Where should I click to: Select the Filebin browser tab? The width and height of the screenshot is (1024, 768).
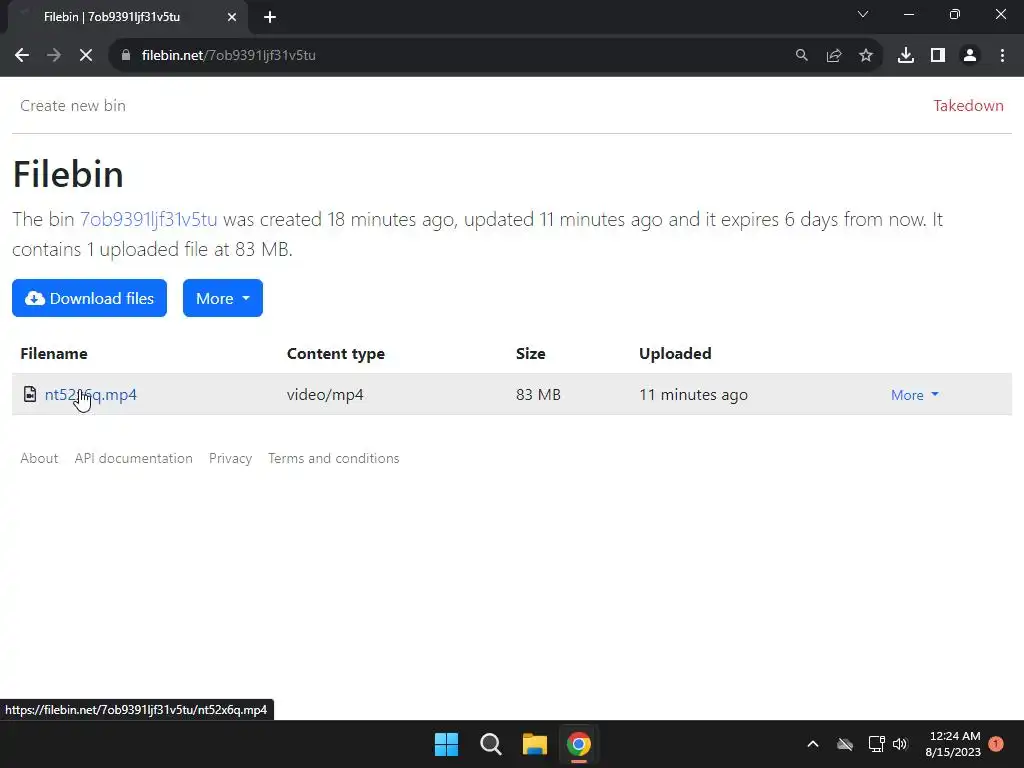[127, 17]
